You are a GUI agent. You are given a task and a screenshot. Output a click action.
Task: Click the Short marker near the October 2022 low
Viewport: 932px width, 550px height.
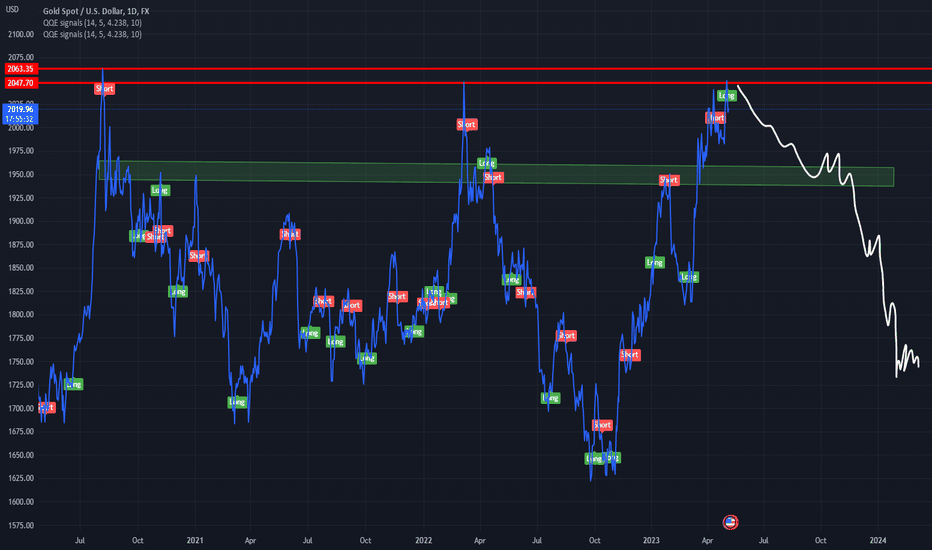point(601,425)
